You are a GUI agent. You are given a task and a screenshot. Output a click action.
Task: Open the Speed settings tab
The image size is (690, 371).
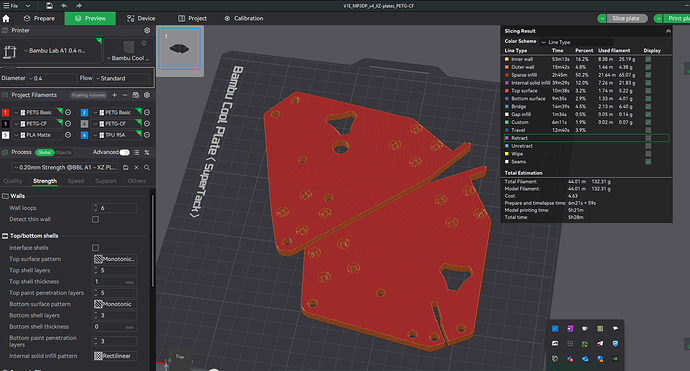76,181
